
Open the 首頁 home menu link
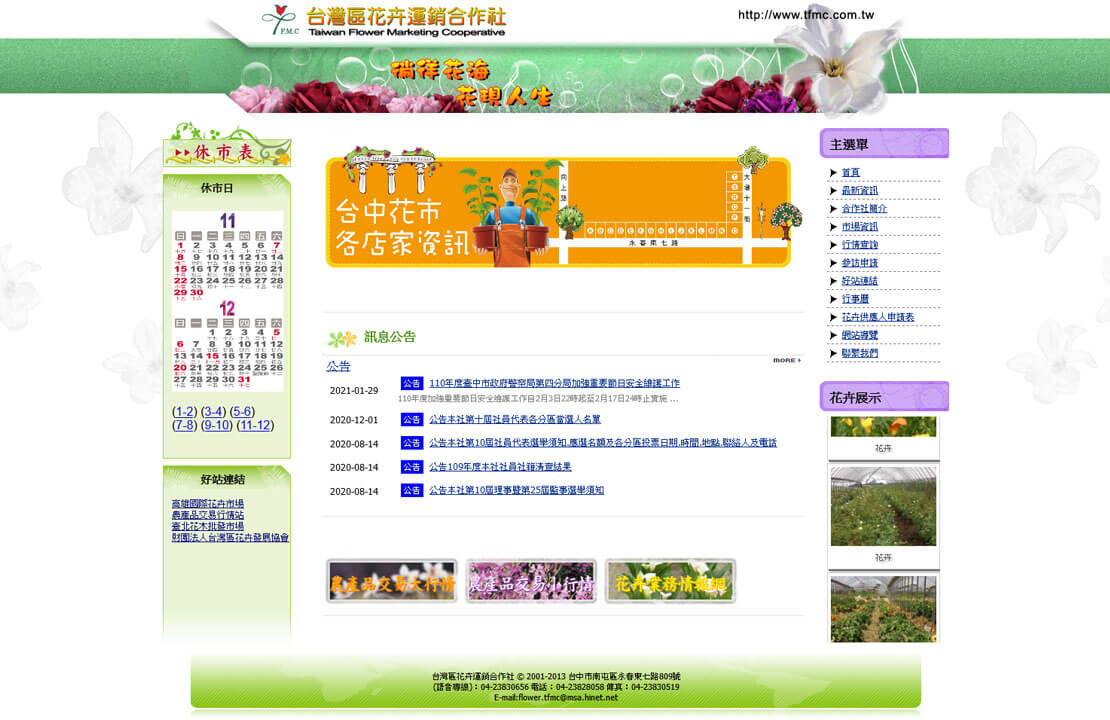point(850,173)
